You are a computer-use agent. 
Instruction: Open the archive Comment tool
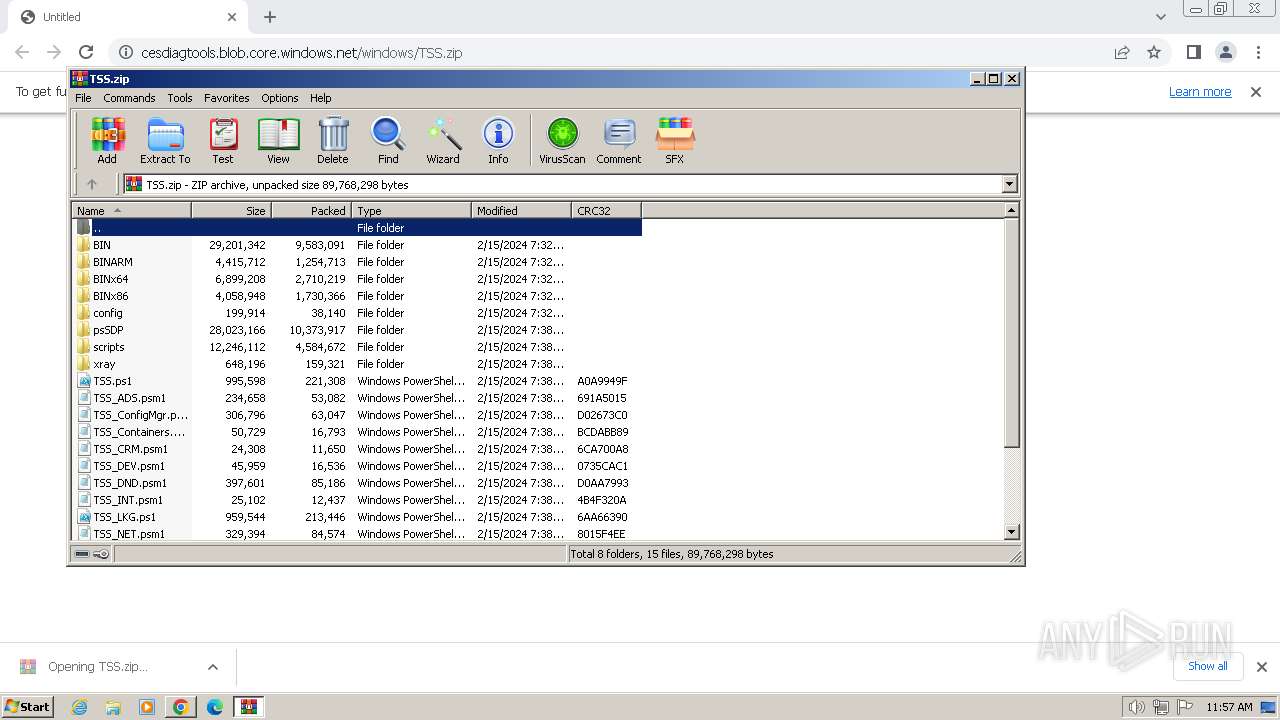(619, 140)
